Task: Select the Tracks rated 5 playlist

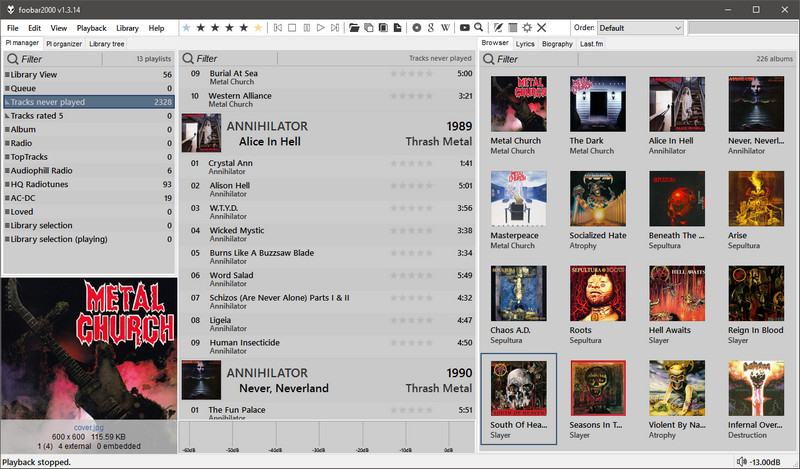Action: point(89,116)
